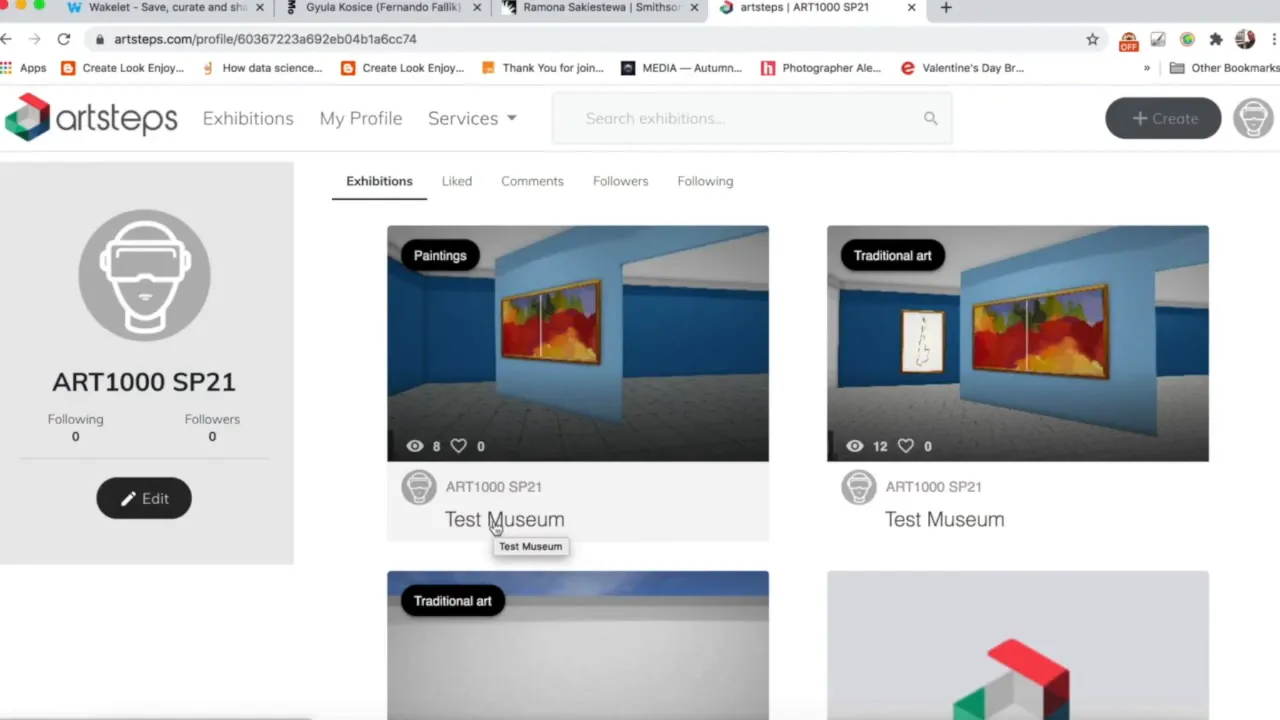Click ART1000 SP21 author name under Paintings card

pos(494,487)
